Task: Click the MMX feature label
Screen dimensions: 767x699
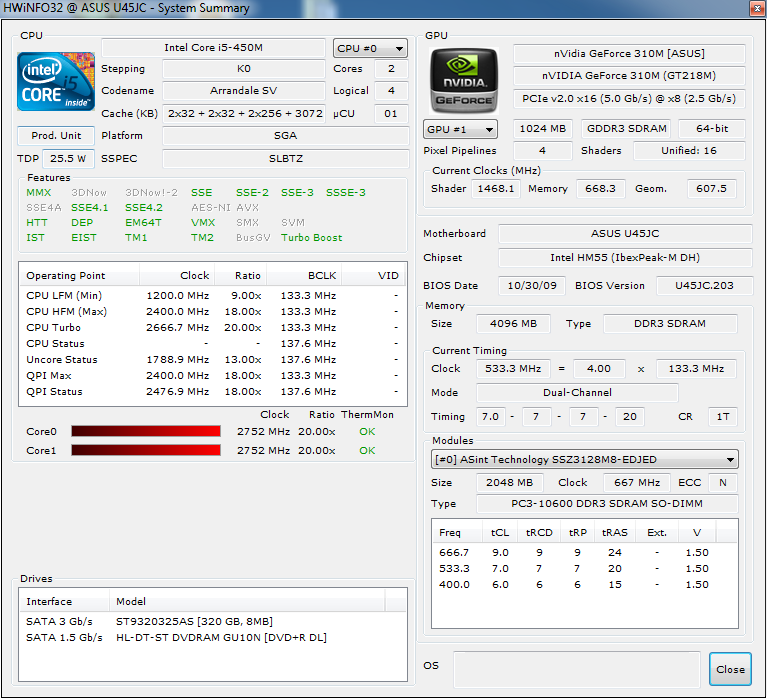Action: [x=39, y=193]
